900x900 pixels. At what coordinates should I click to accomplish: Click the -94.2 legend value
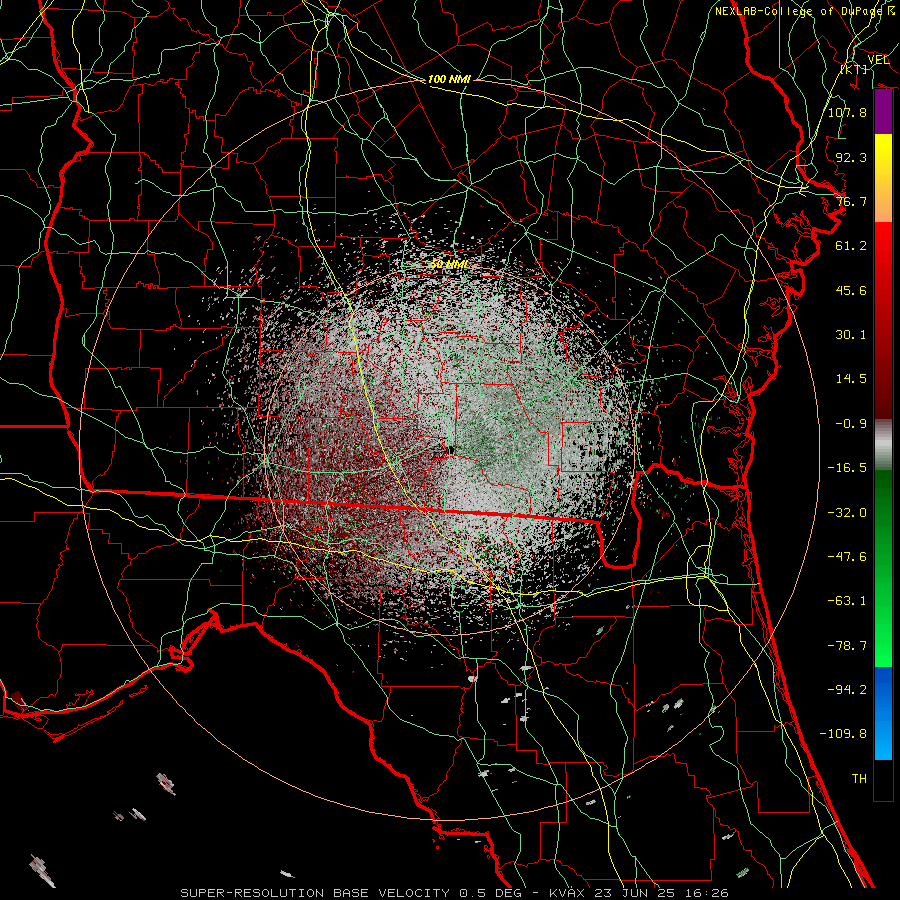848,689
